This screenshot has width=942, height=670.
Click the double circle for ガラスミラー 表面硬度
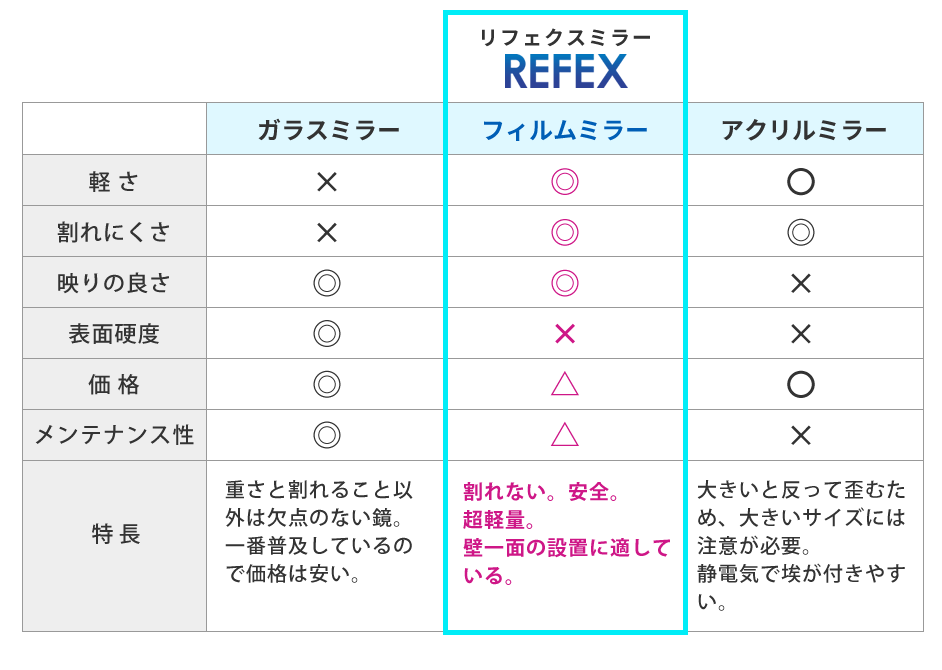click(x=327, y=334)
